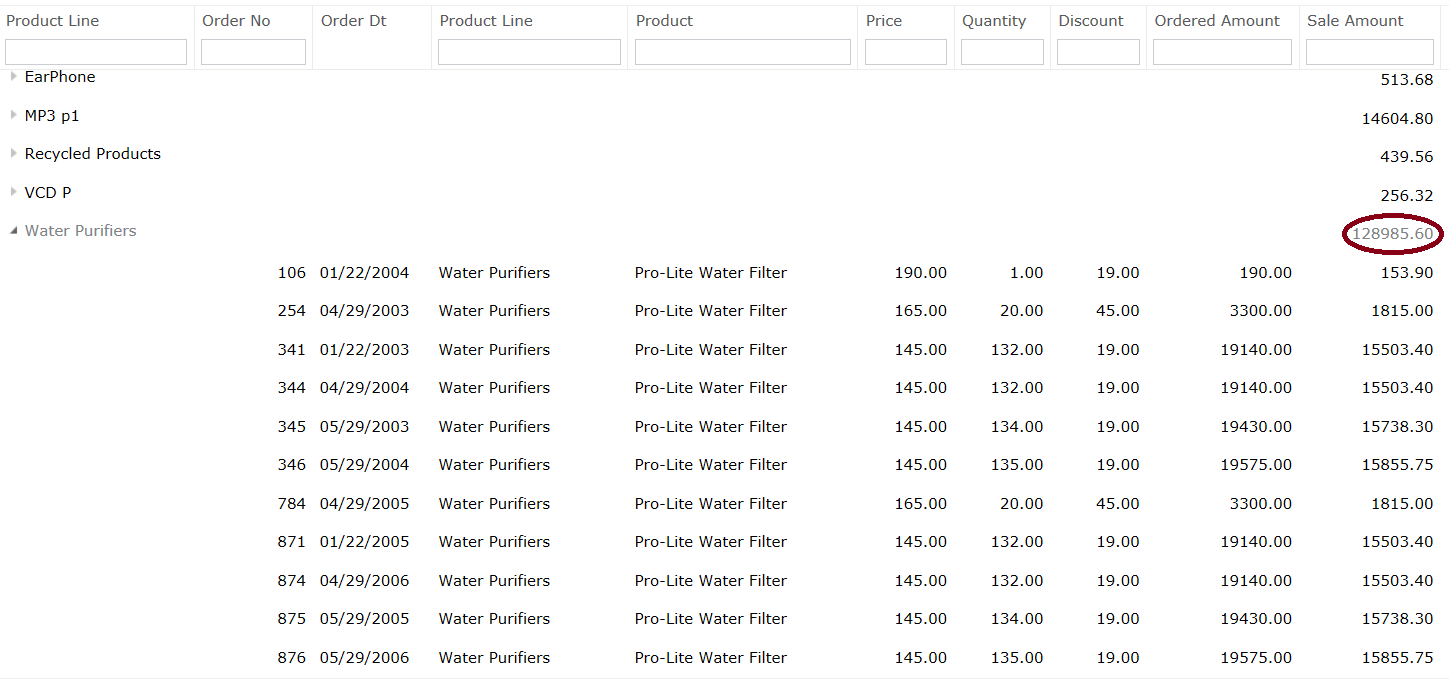Click order number 341
The image size is (1449, 680).
click(x=292, y=350)
